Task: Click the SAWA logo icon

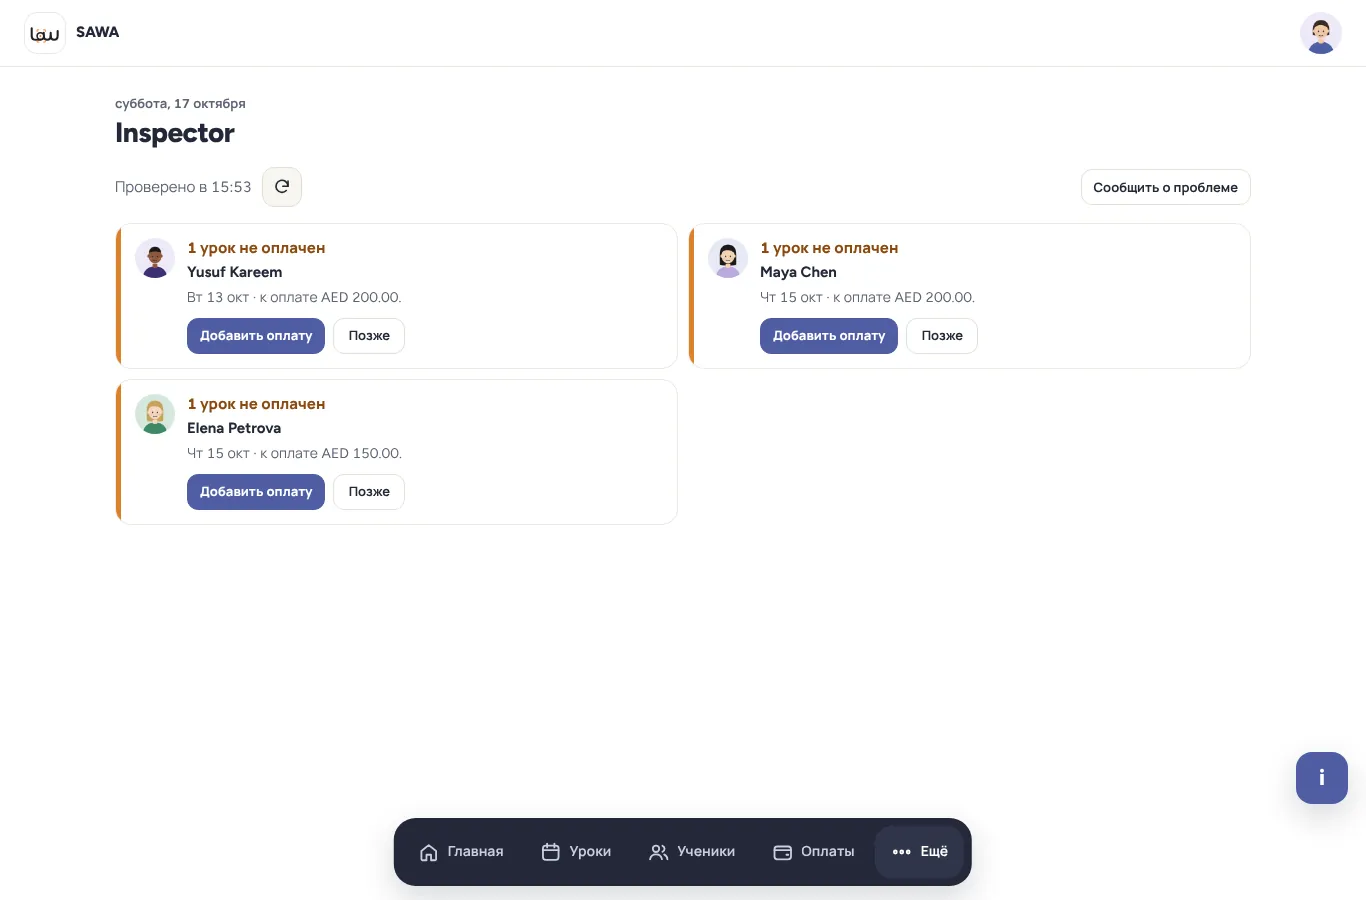Action: [x=45, y=33]
